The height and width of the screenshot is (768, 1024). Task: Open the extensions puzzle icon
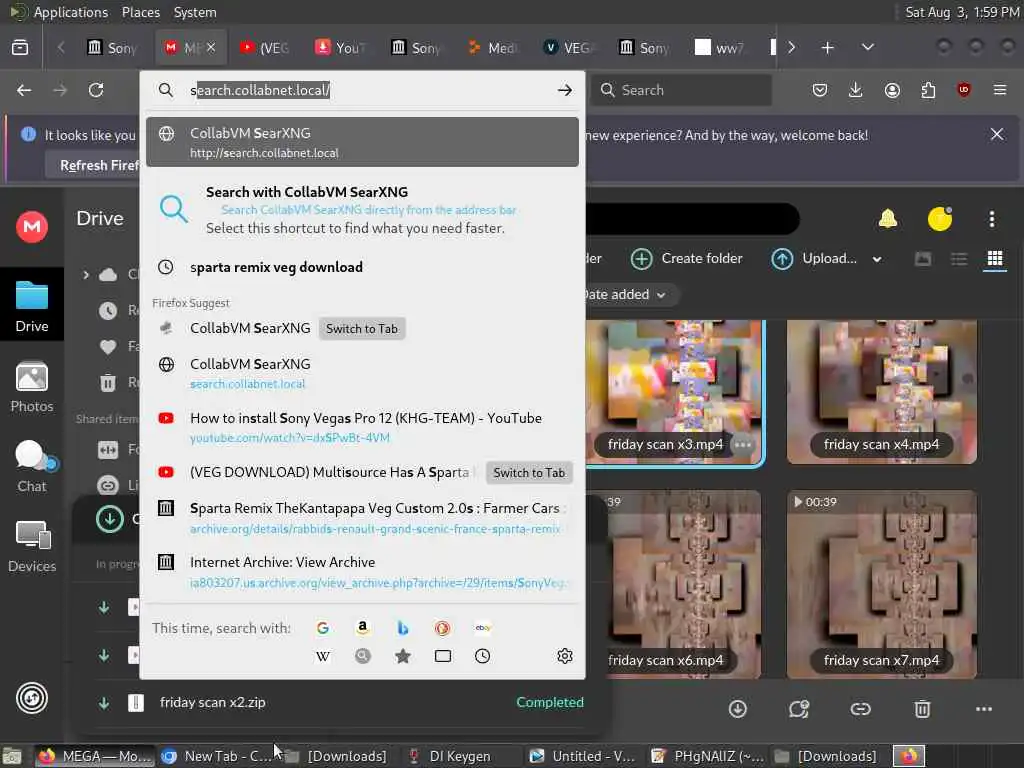[x=928, y=90]
